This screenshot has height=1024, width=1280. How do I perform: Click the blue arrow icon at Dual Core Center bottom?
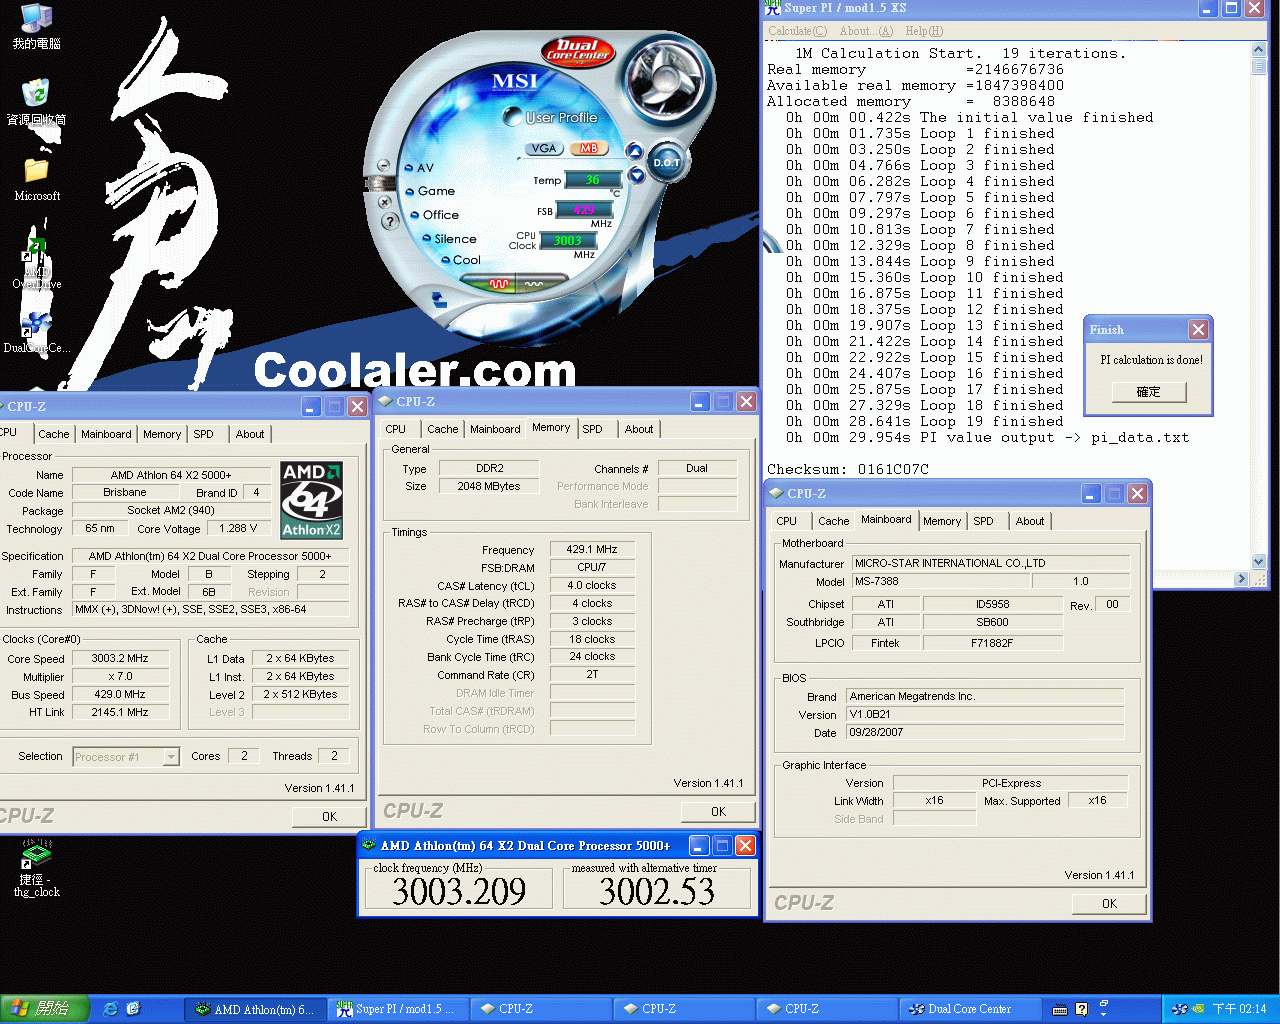tap(439, 298)
